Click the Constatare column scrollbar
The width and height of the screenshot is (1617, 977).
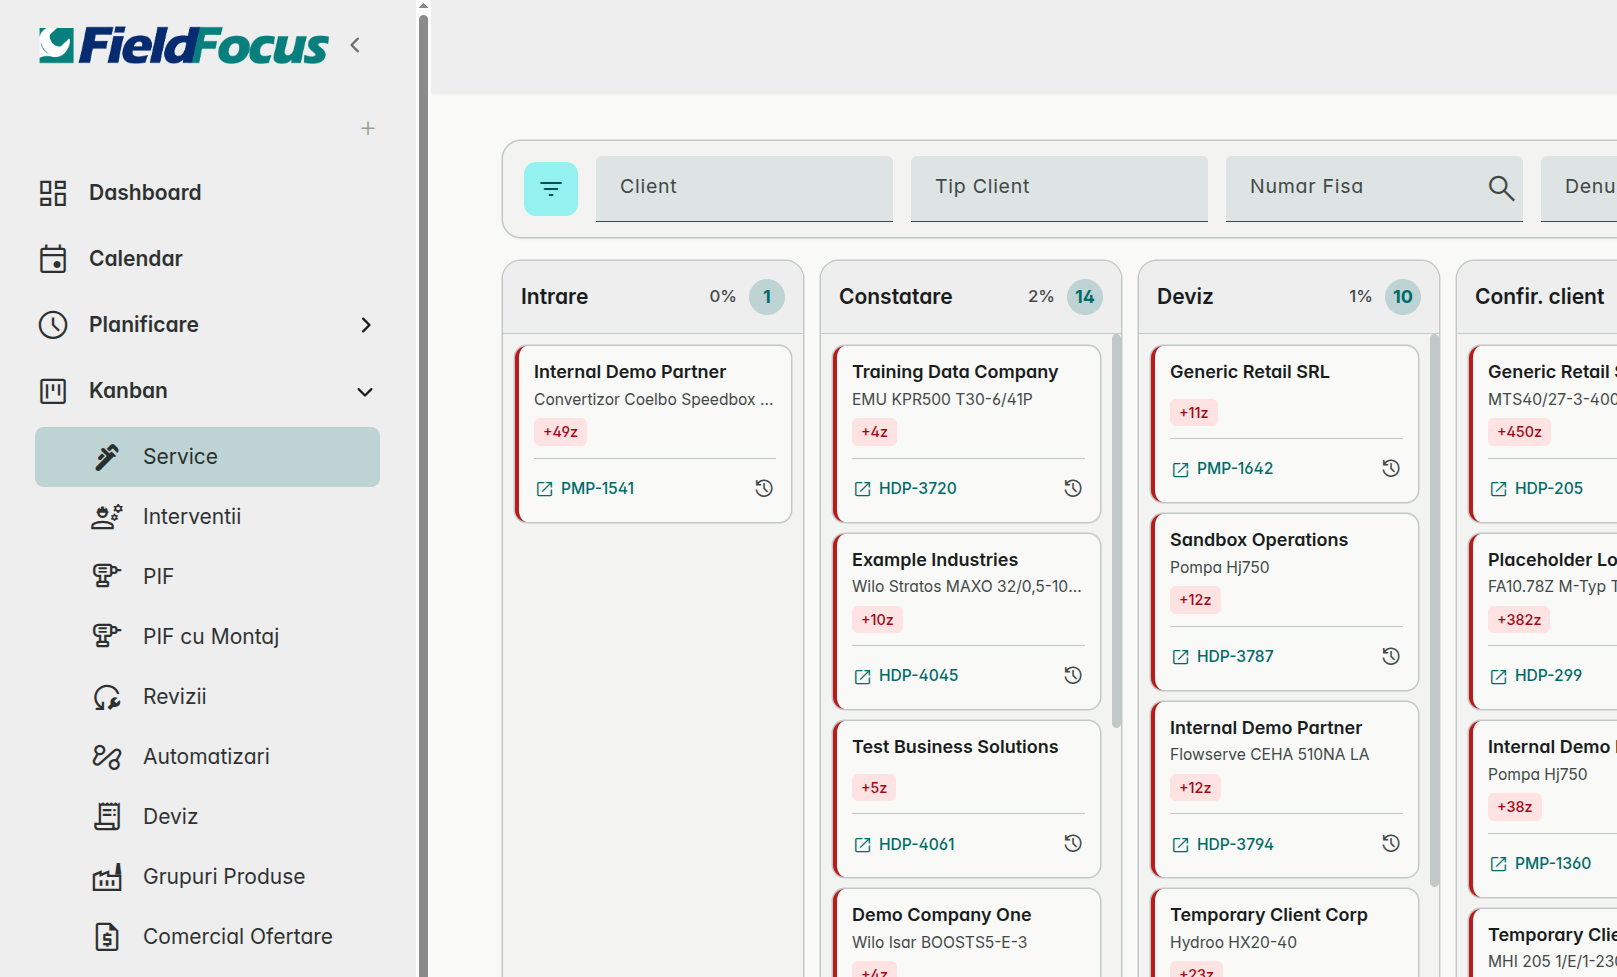coord(1117,531)
